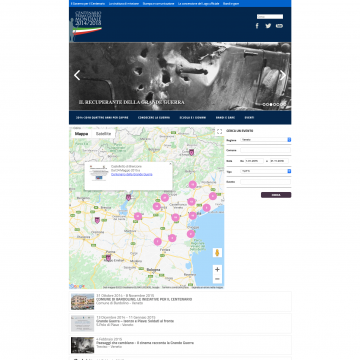Image resolution: width=360 pixels, height=360 pixels.
Task: Open the Comune di Bardolino event title
Action: (144, 299)
